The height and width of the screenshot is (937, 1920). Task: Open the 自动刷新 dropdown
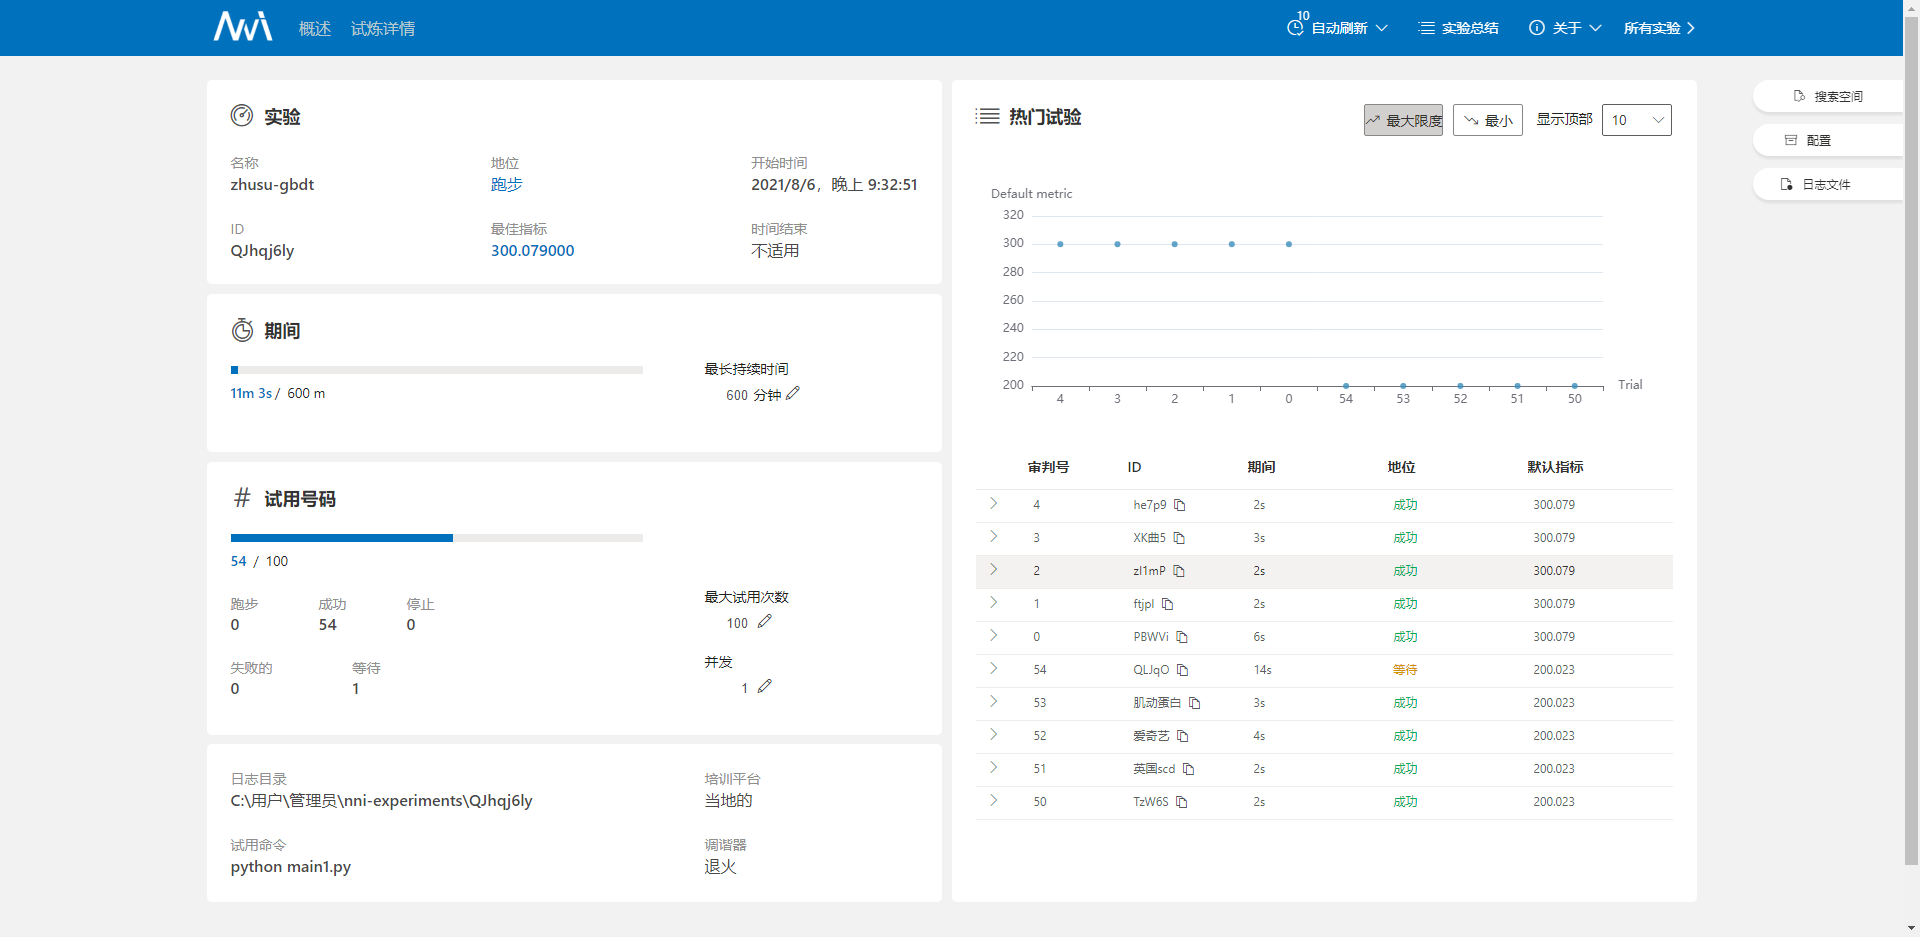pyautogui.click(x=1349, y=28)
